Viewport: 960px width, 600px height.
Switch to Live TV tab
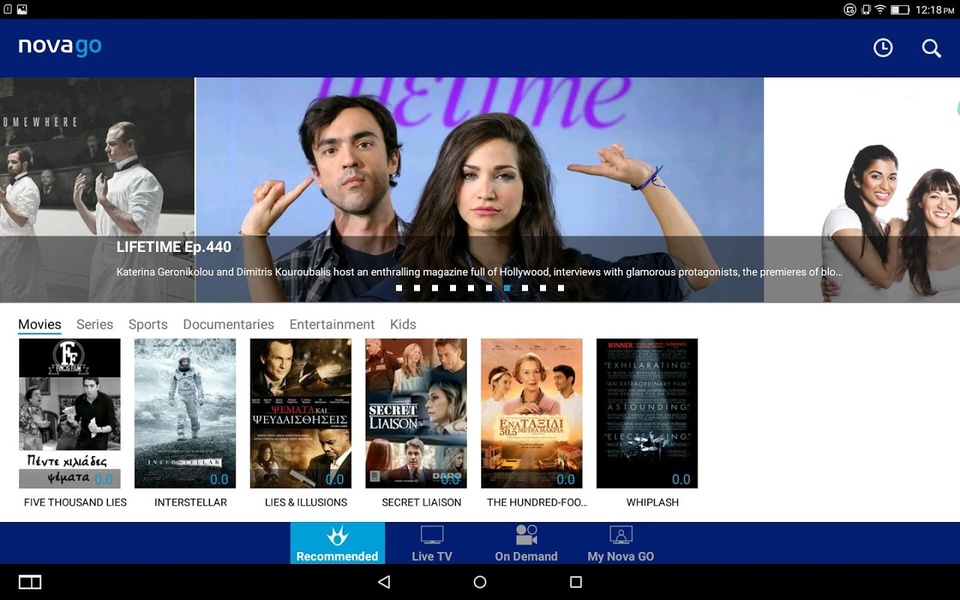[432, 543]
